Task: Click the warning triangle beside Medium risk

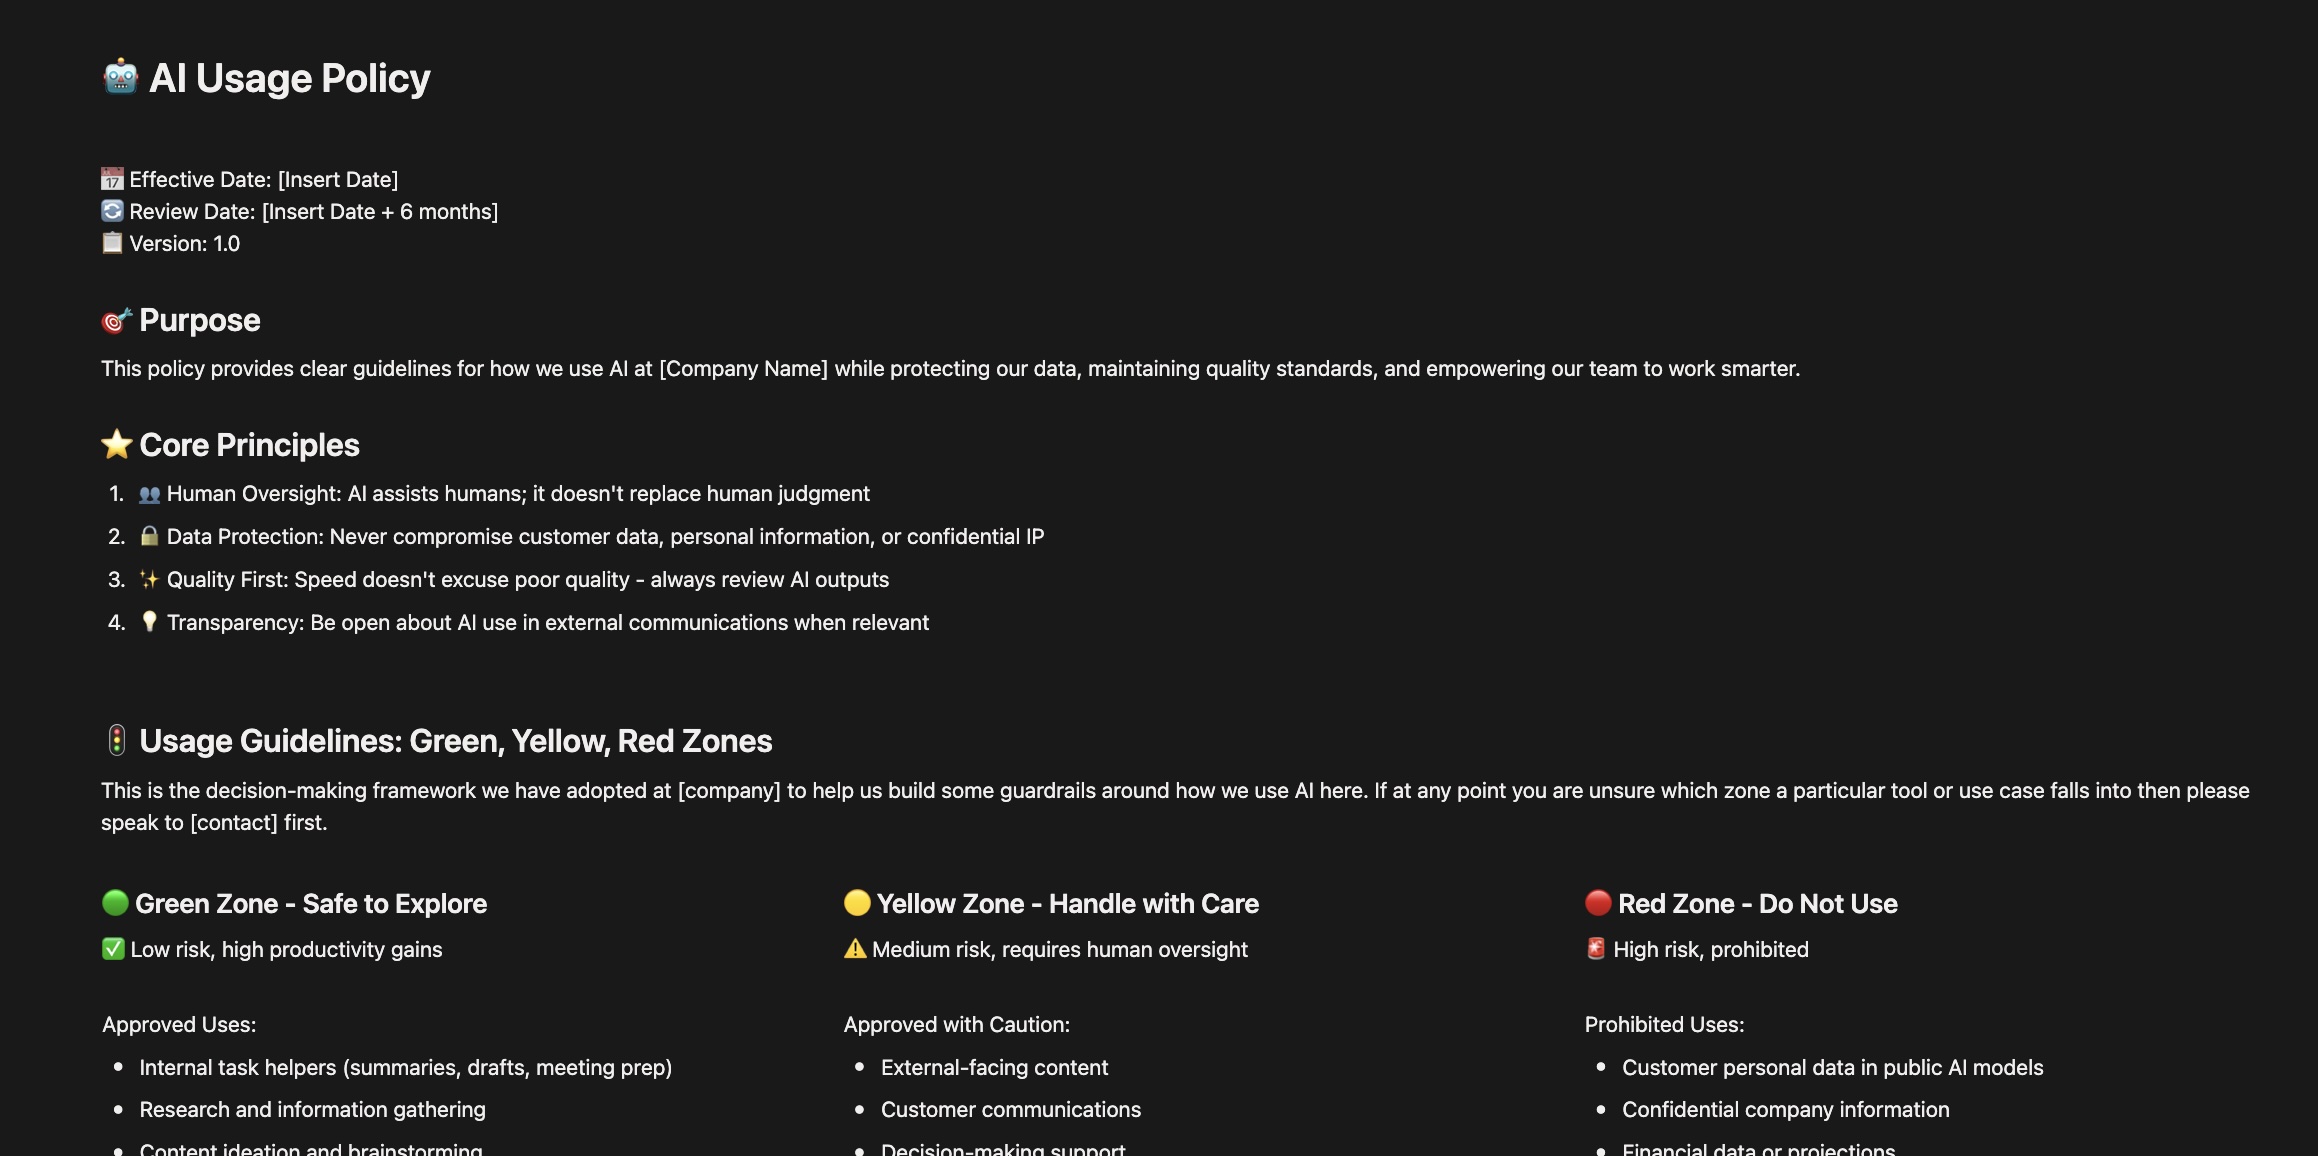Action: coord(855,949)
